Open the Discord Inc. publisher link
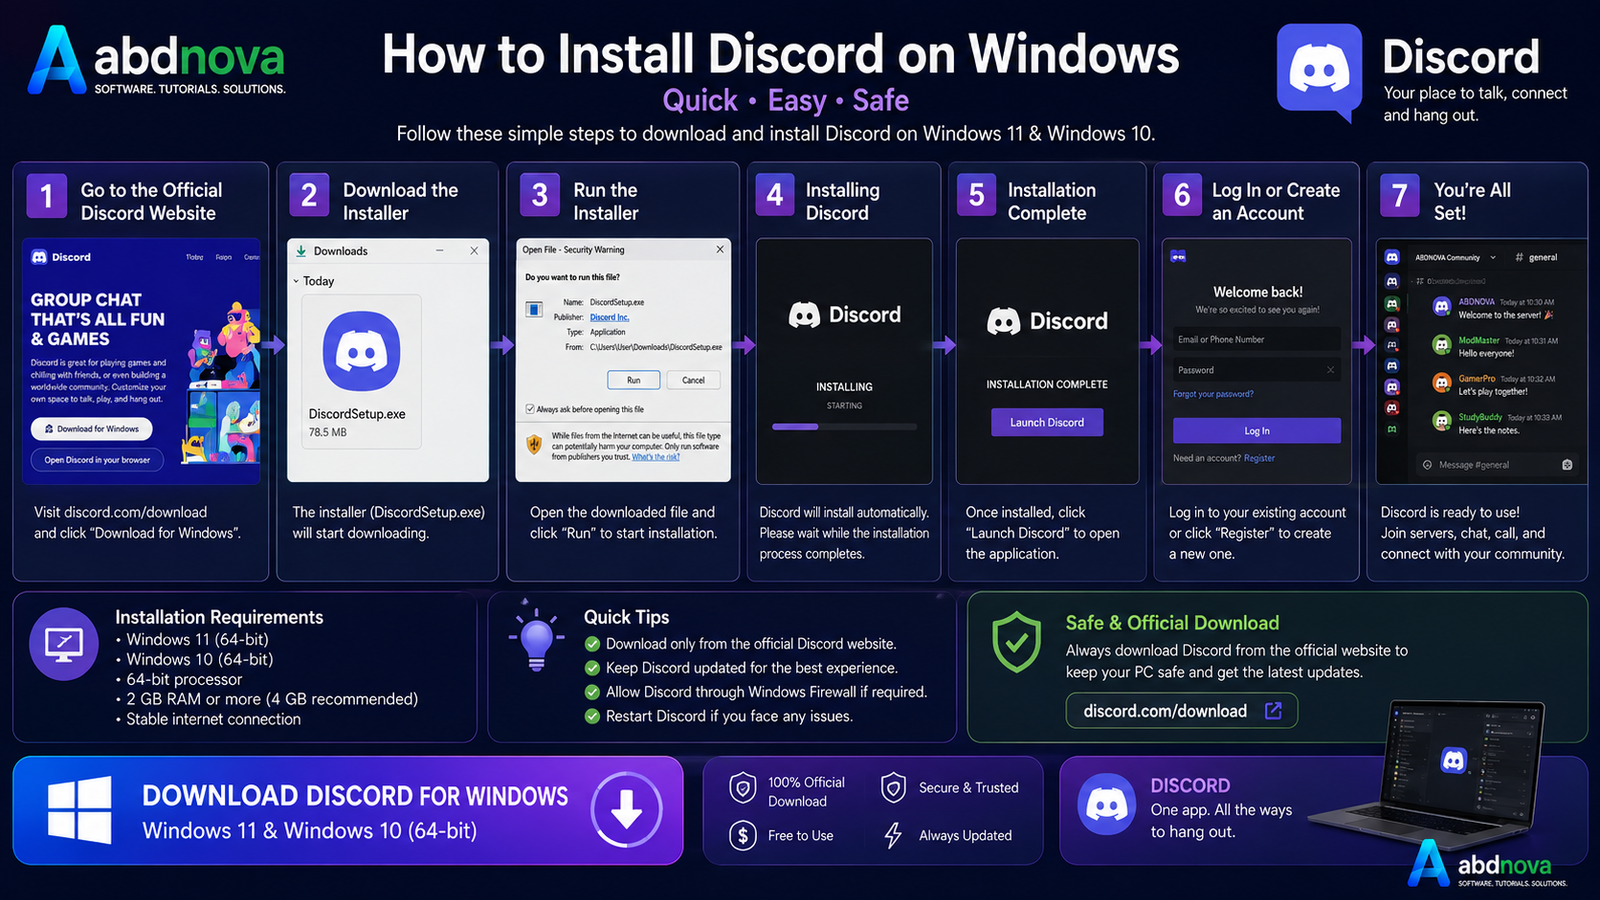The height and width of the screenshot is (900, 1600). pyautogui.click(x=609, y=317)
